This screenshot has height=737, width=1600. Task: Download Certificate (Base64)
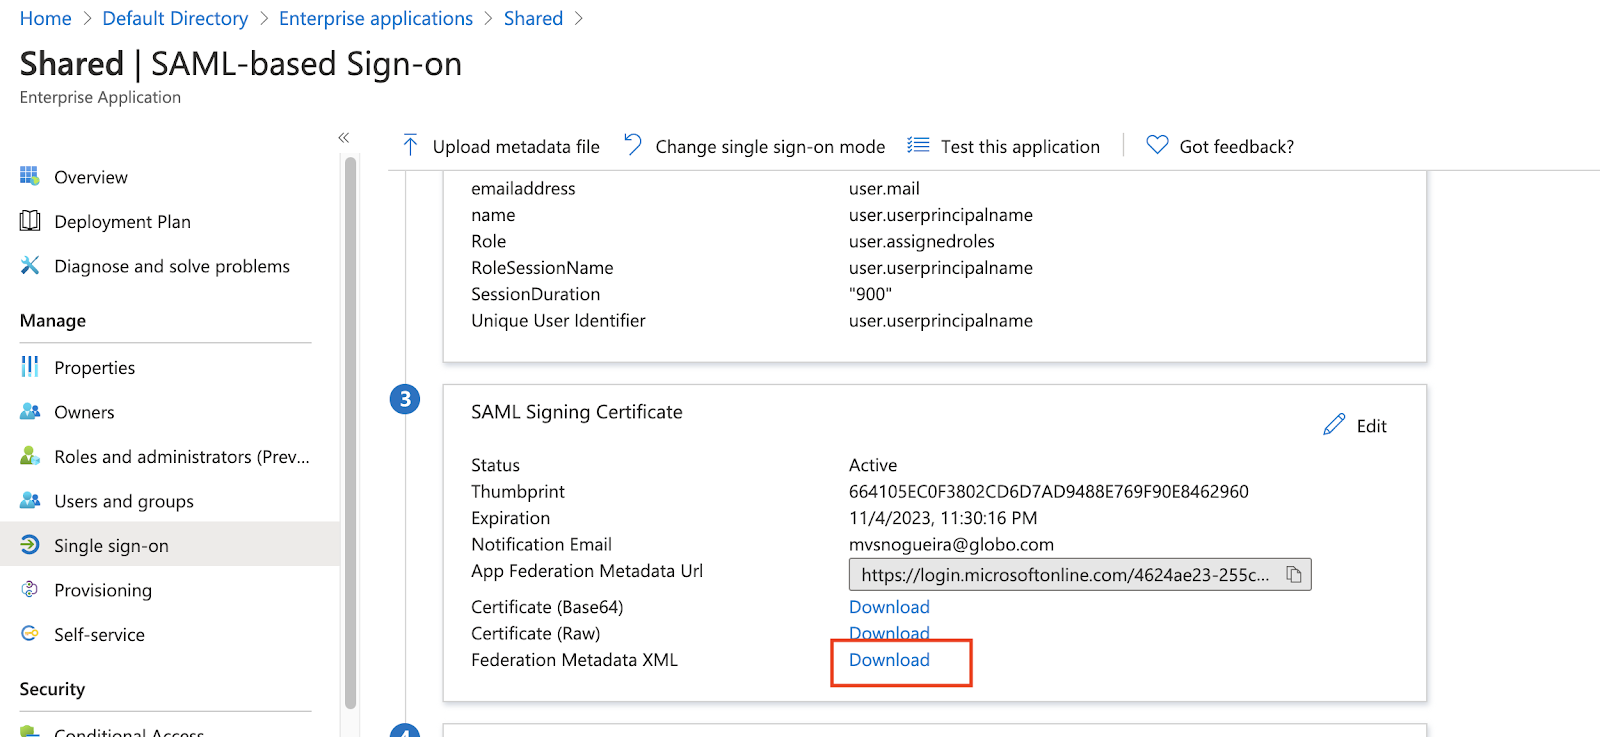[889, 607]
